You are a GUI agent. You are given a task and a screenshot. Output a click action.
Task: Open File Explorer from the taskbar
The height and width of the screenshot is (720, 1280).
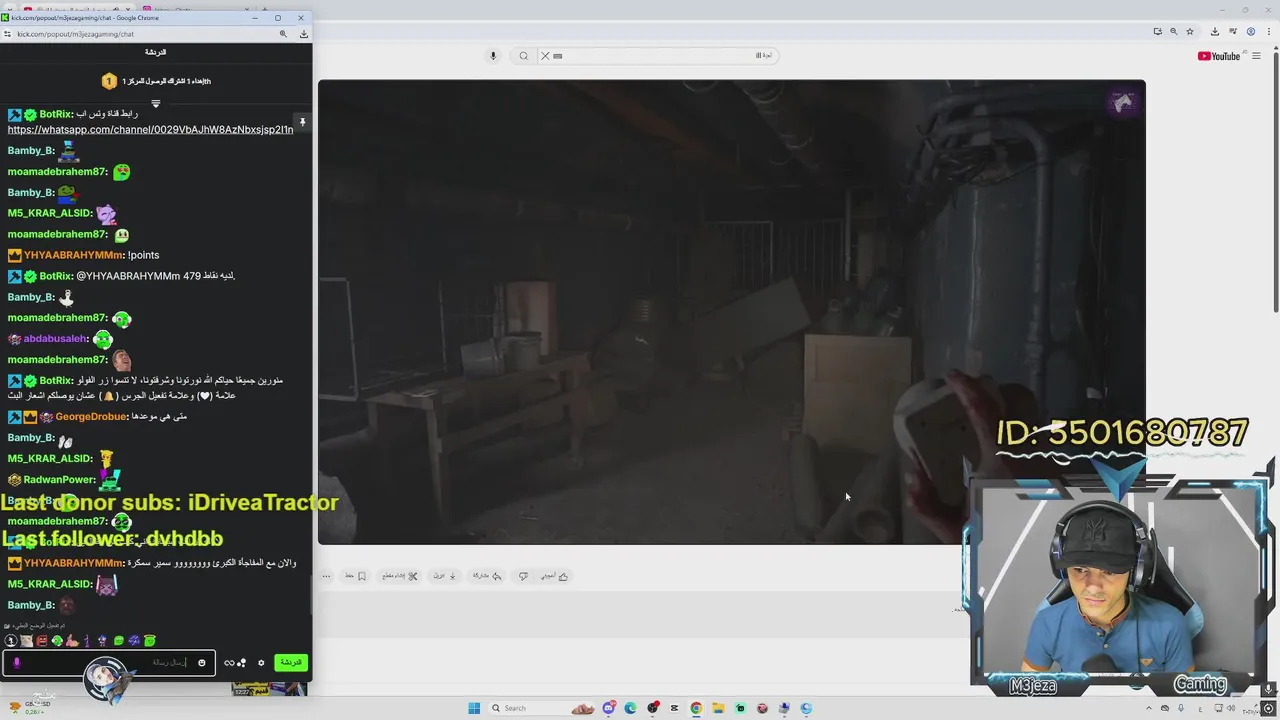coord(718,708)
